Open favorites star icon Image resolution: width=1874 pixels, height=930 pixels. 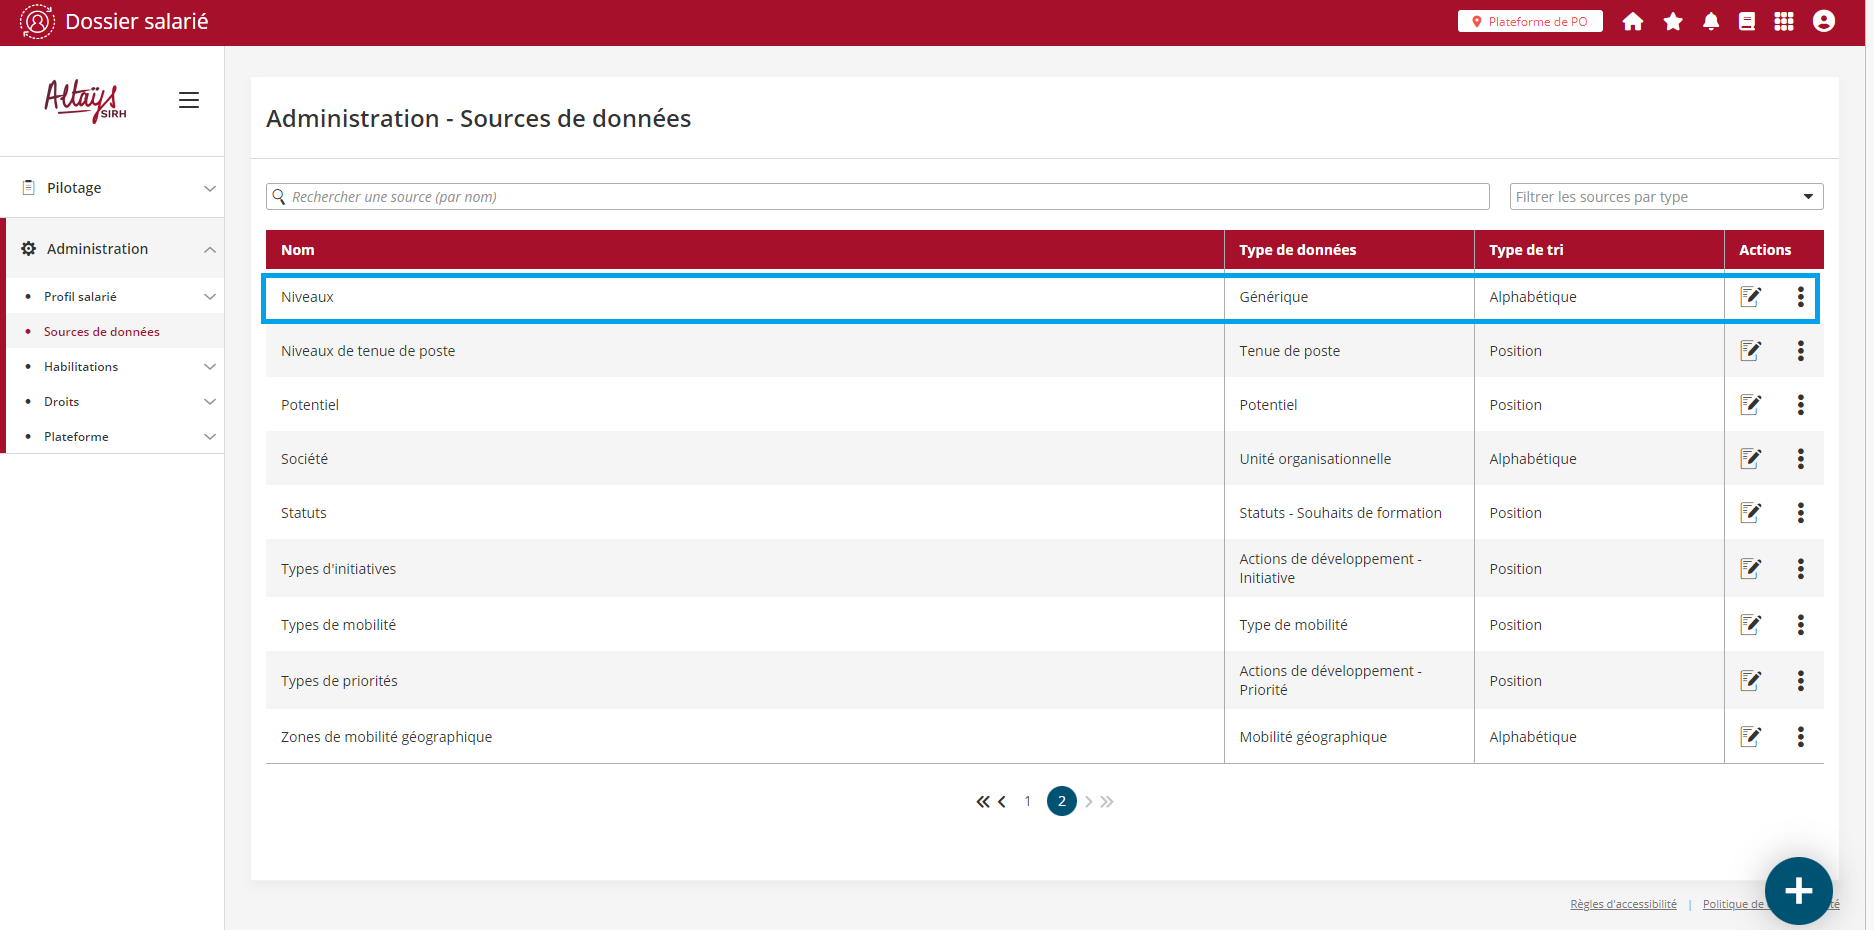click(x=1673, y=22)
